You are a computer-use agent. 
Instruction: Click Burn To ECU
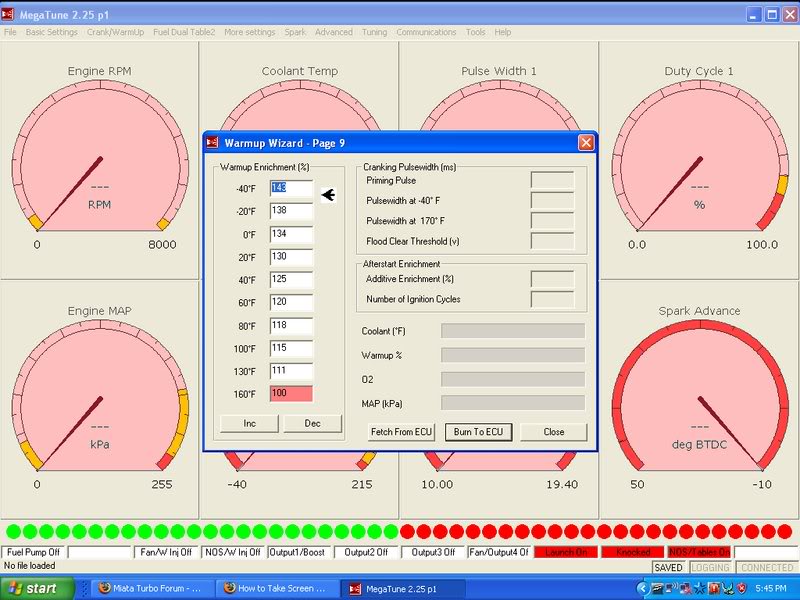pyautogui.click(x=478, y=432)
